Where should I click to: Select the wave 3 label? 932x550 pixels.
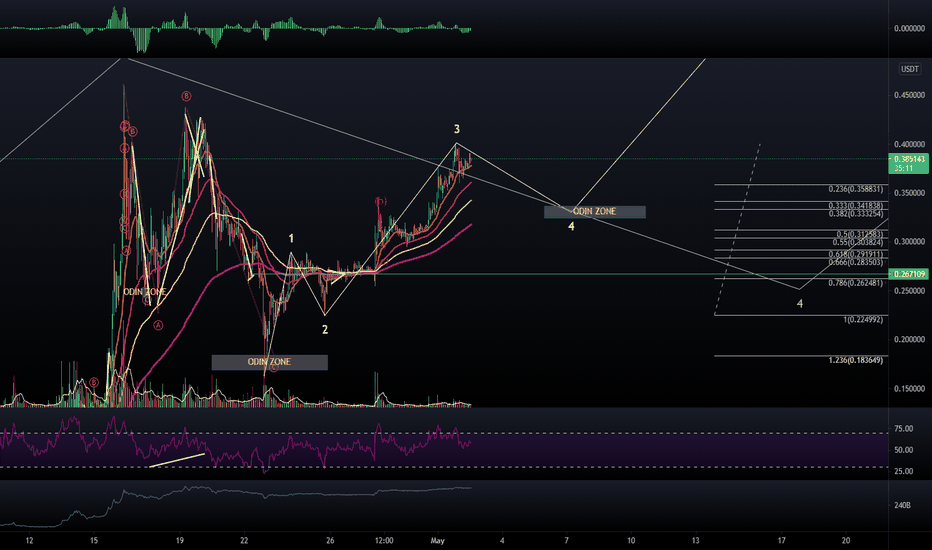click(456, 129)
